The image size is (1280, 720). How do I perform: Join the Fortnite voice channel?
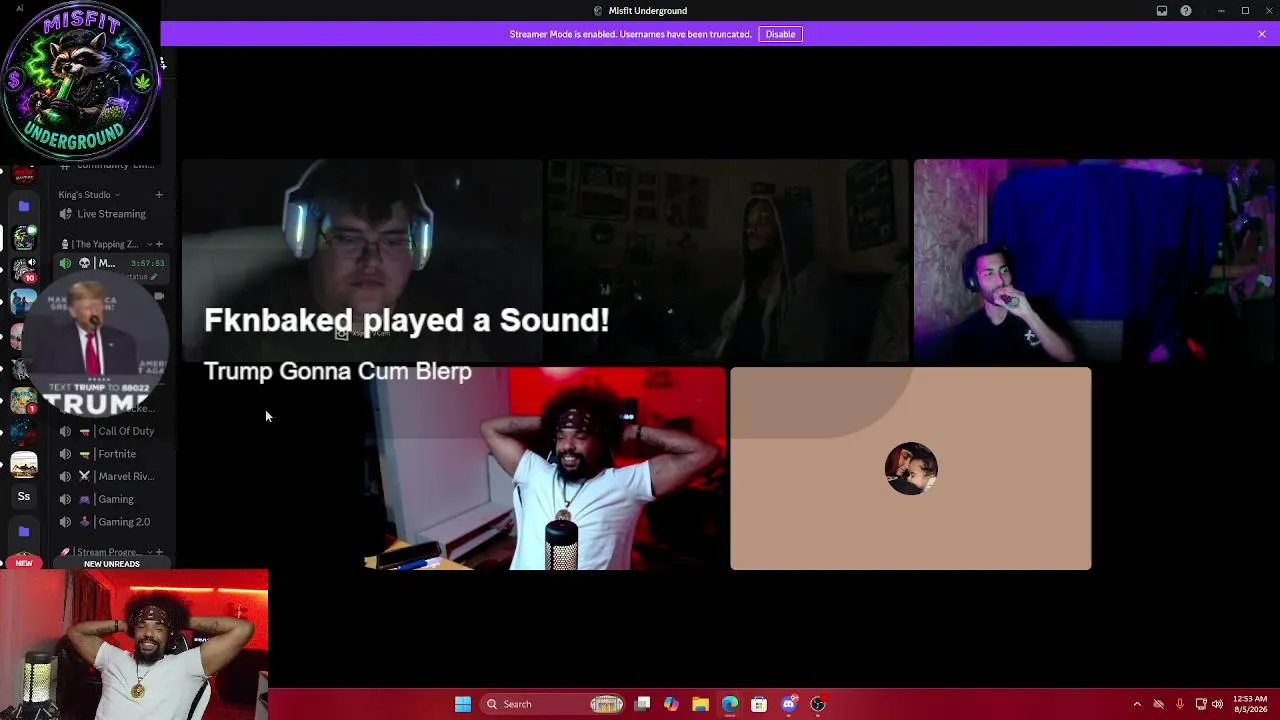pyautogui.click(x=111, y=454)
